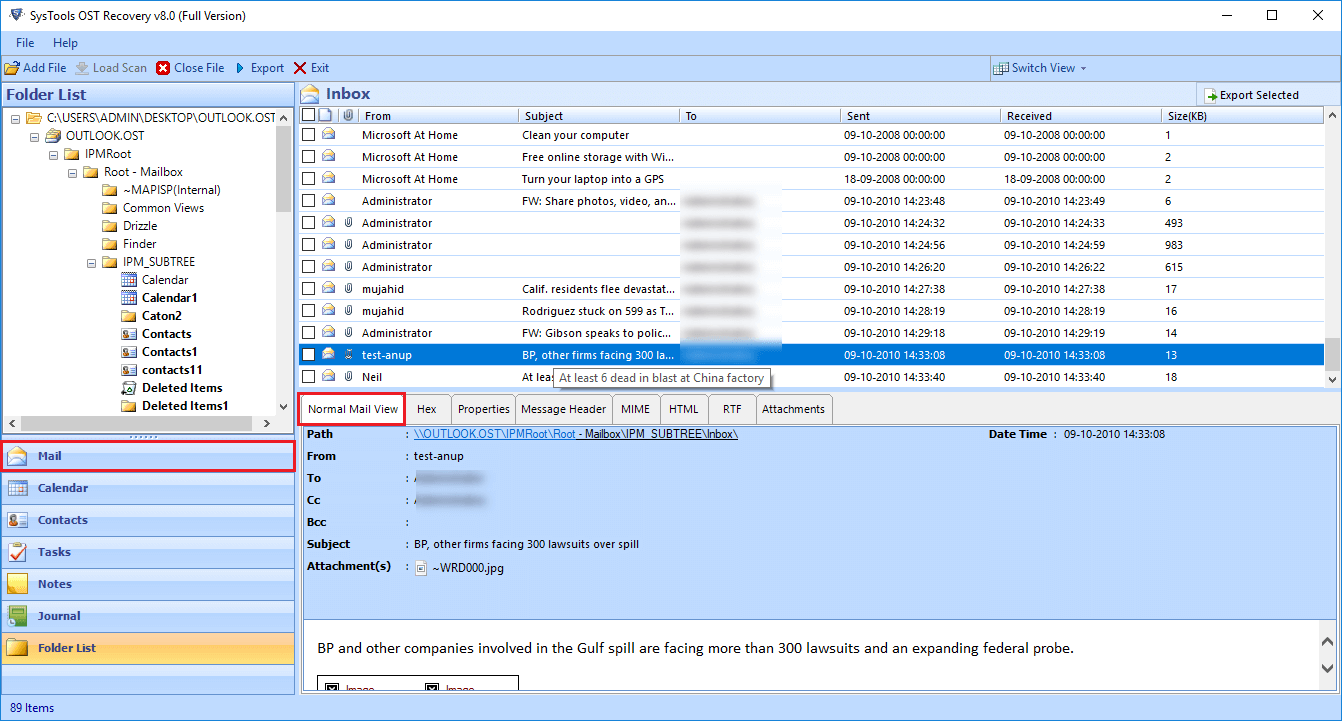This screenshot has height=721, width=1342.
Task: Click the Tasks navigation icon
Action: click(17, 552)
